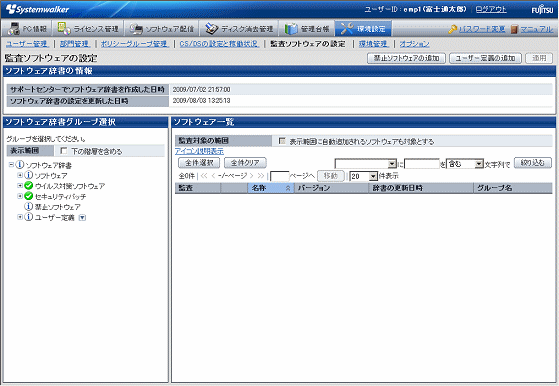559x386 pixels.
Task: Click the 絞り込む button
Action: [533, 163]
